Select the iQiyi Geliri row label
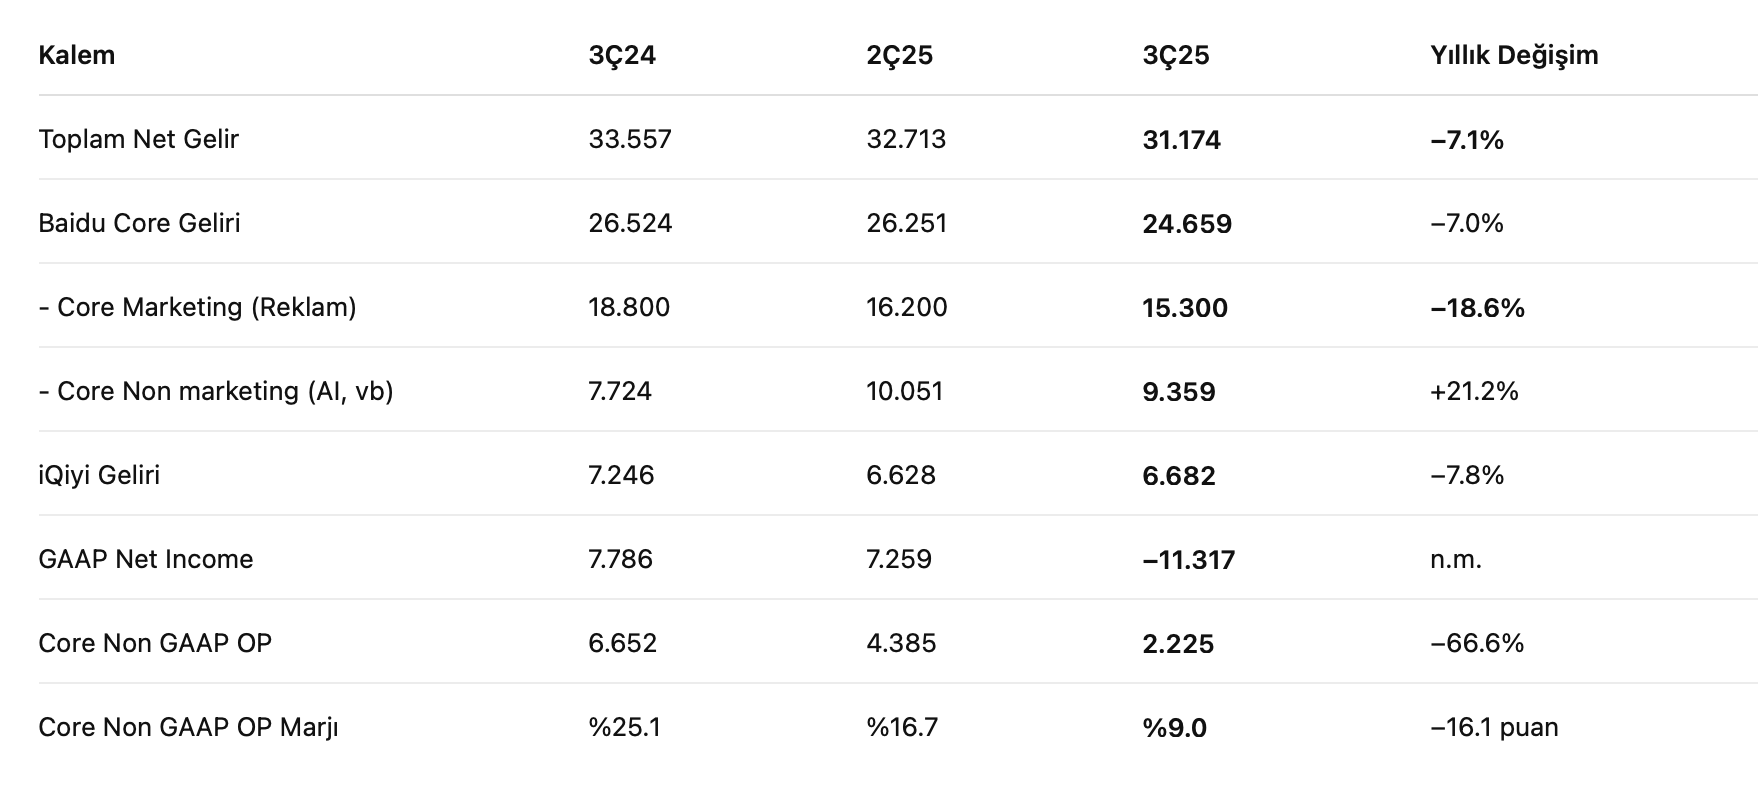The height and width of the screenshot is (802, 1758). click(x=99, y=475)
